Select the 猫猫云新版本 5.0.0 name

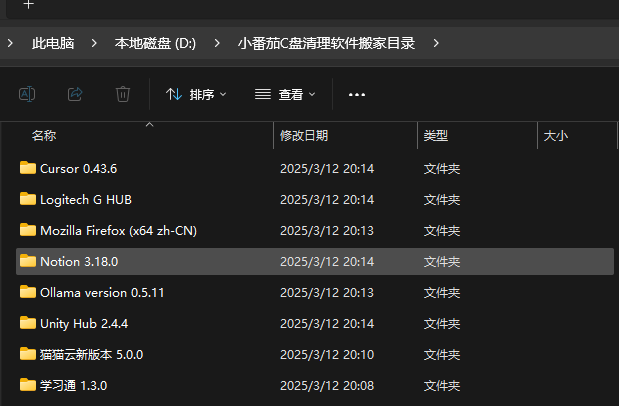pyautogui.click(x=91, y=355)
